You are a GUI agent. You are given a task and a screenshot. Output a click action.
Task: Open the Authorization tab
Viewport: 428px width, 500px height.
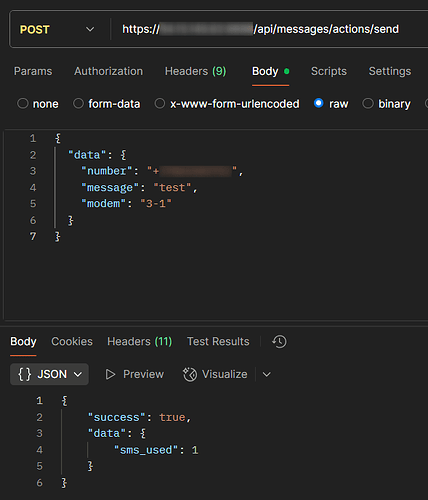point(108,71)
